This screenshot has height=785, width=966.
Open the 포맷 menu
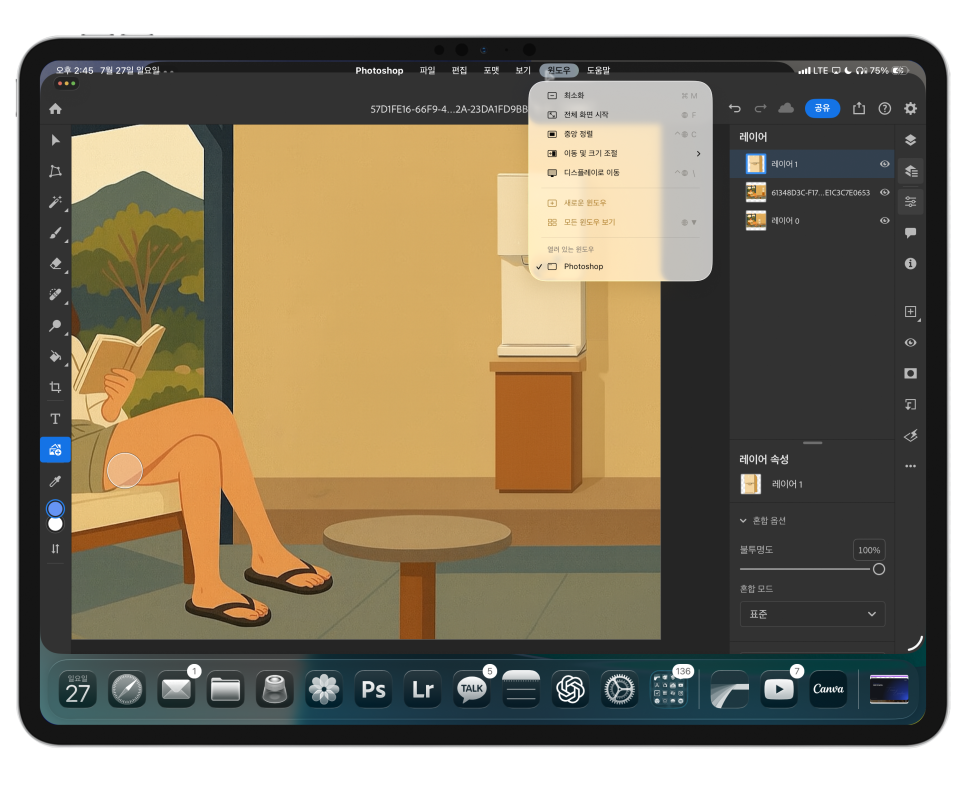[491, 70]
